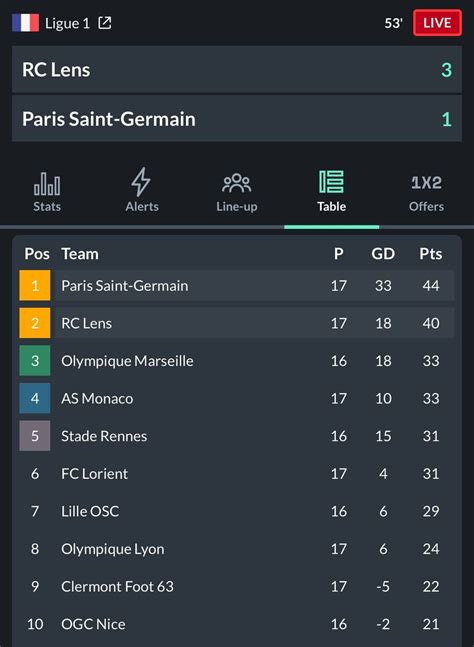The height and width of the screenshot is (647, 474).
Task: Tap the French flag icon
Action: tap(26, 23)
